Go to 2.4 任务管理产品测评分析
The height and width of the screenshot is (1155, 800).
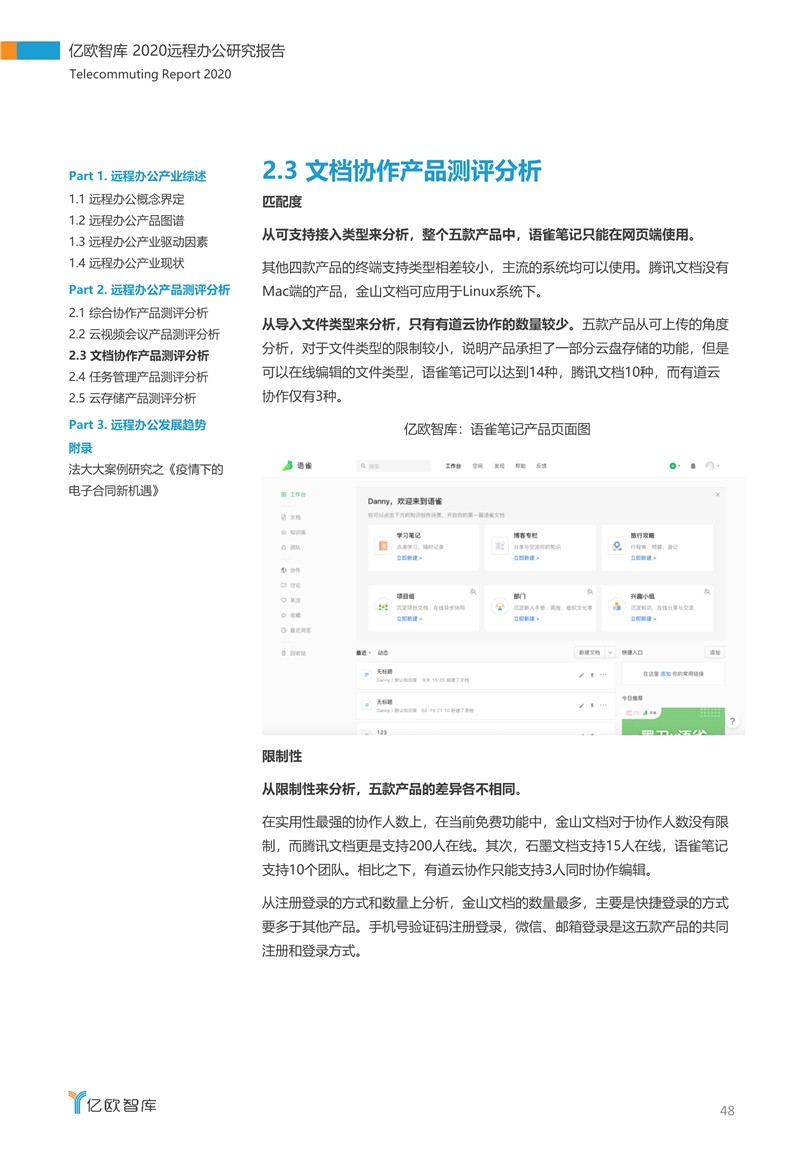coord(138,376)
